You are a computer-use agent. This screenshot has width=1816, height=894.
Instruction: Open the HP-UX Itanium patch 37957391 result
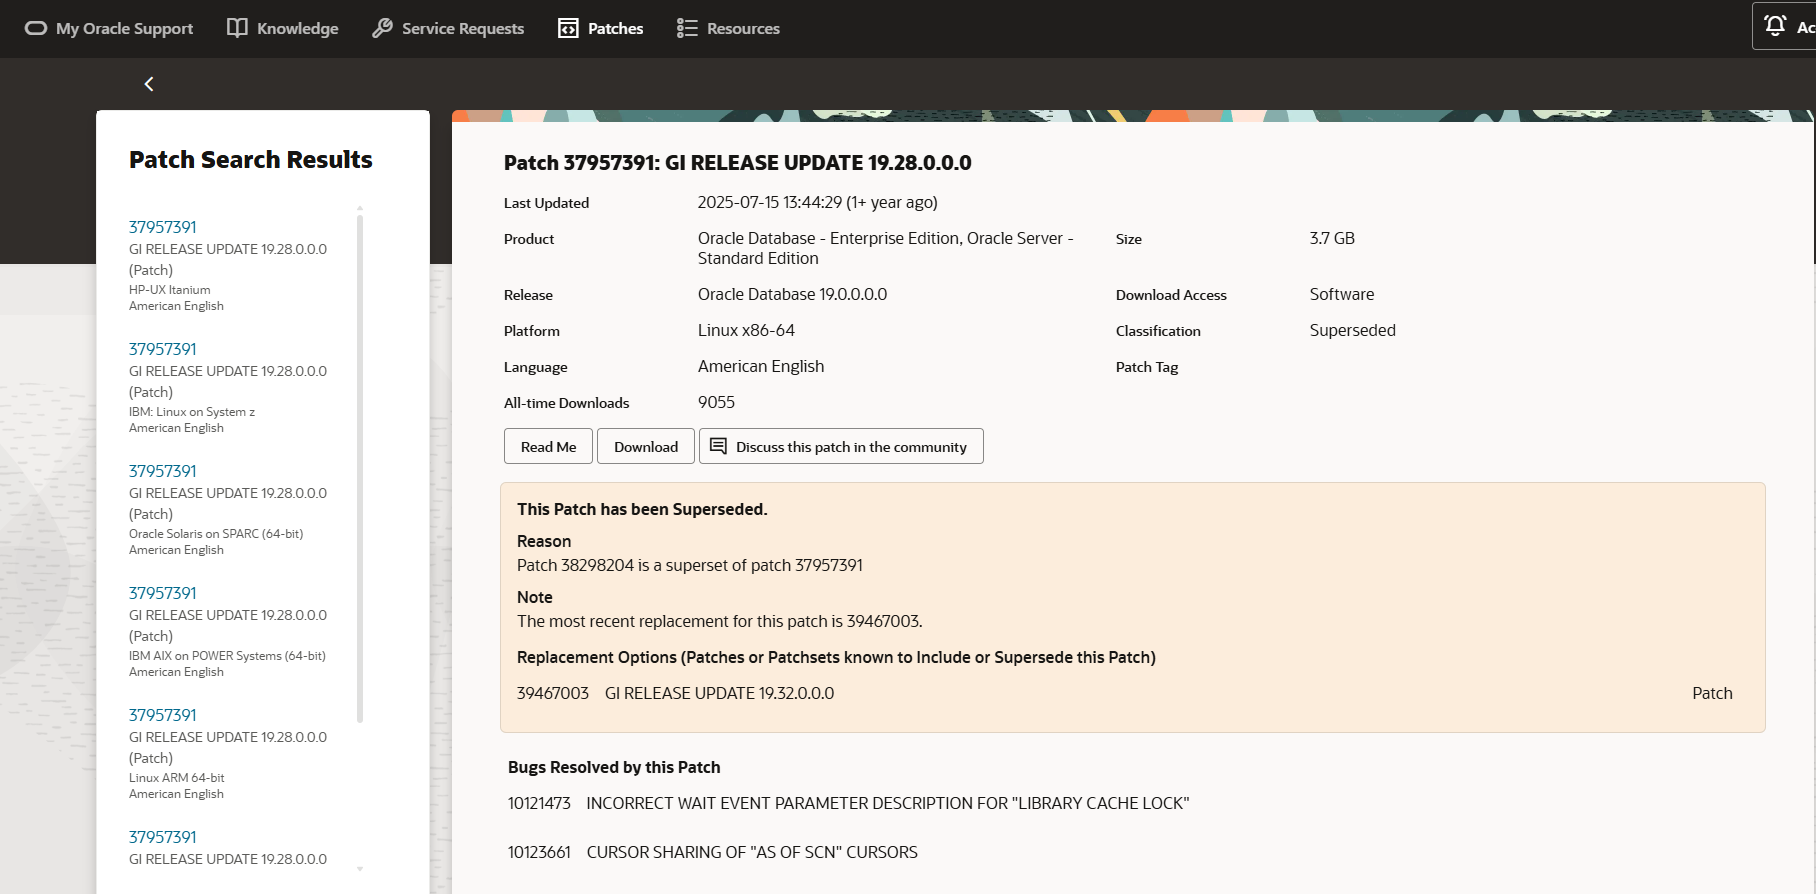(x=163, y=227)
